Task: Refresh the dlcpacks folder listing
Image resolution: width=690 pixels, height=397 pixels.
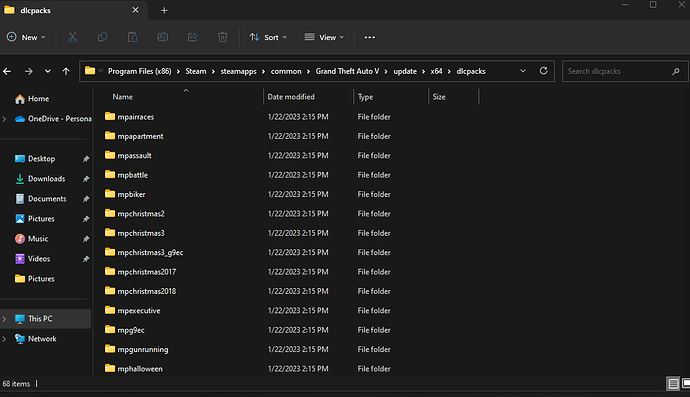Action: 543,71
